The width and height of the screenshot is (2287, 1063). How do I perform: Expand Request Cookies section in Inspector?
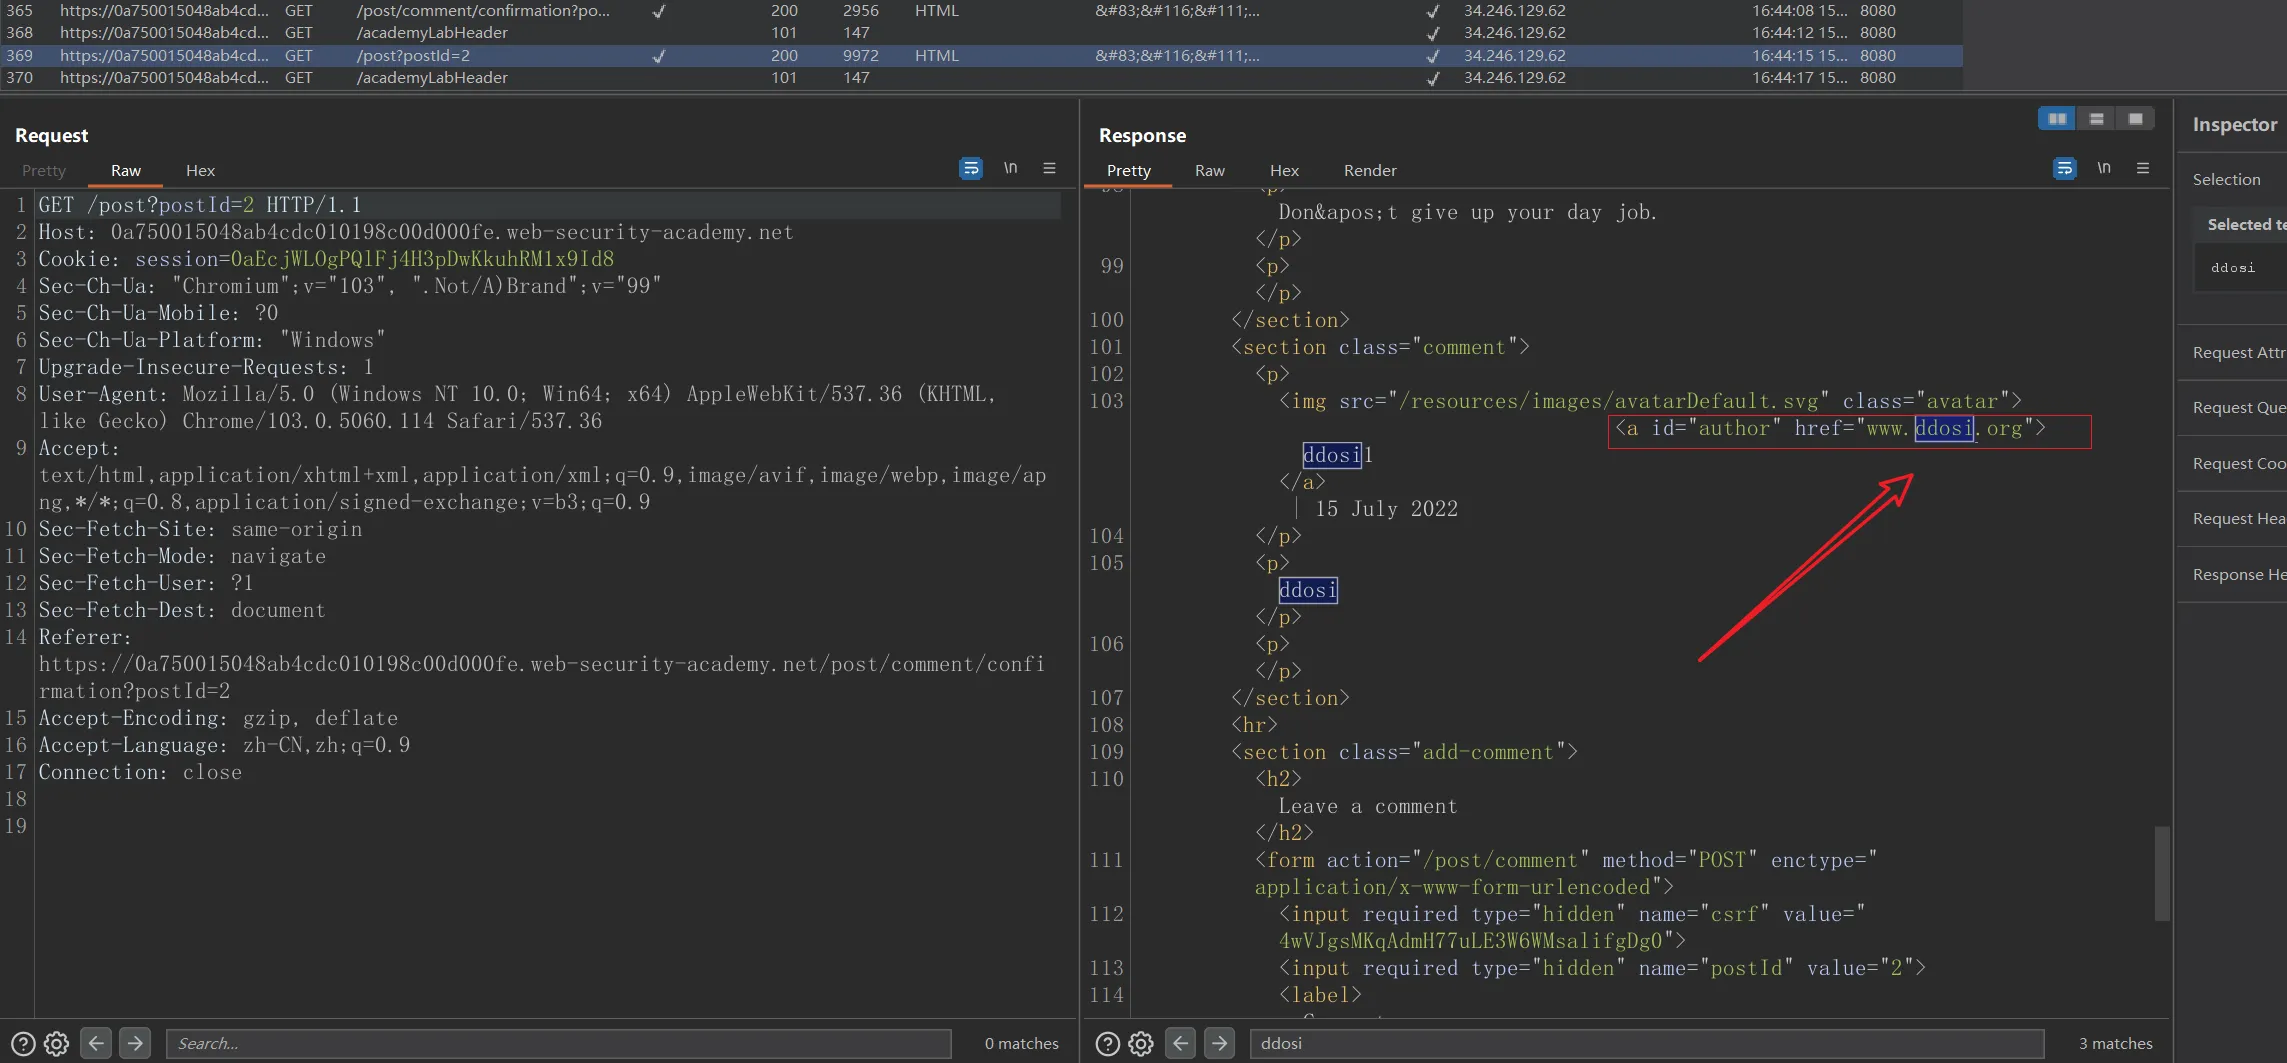[x=2232, y=463]
